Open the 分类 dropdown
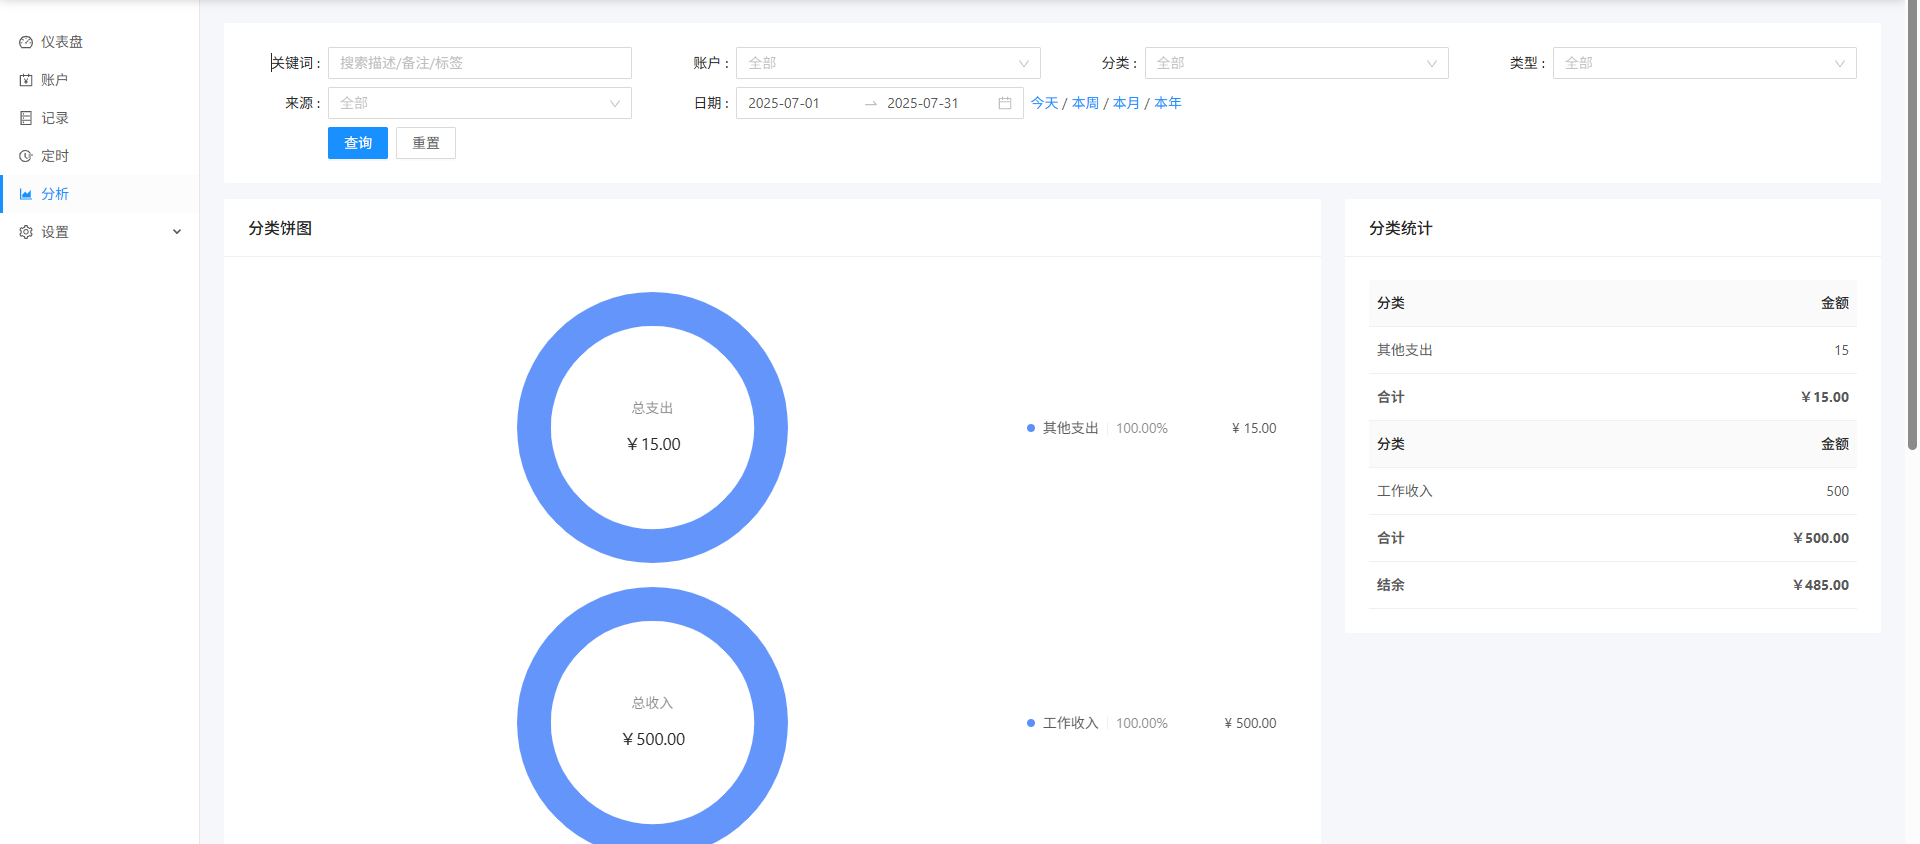Screen dimensions: 1920x844 1296,63
